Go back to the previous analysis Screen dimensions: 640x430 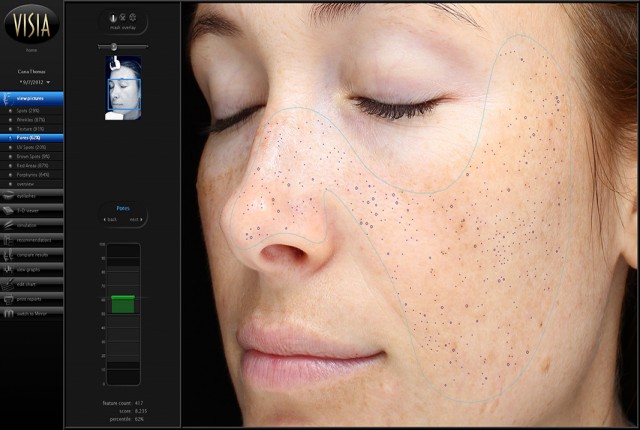click(111, 218)
